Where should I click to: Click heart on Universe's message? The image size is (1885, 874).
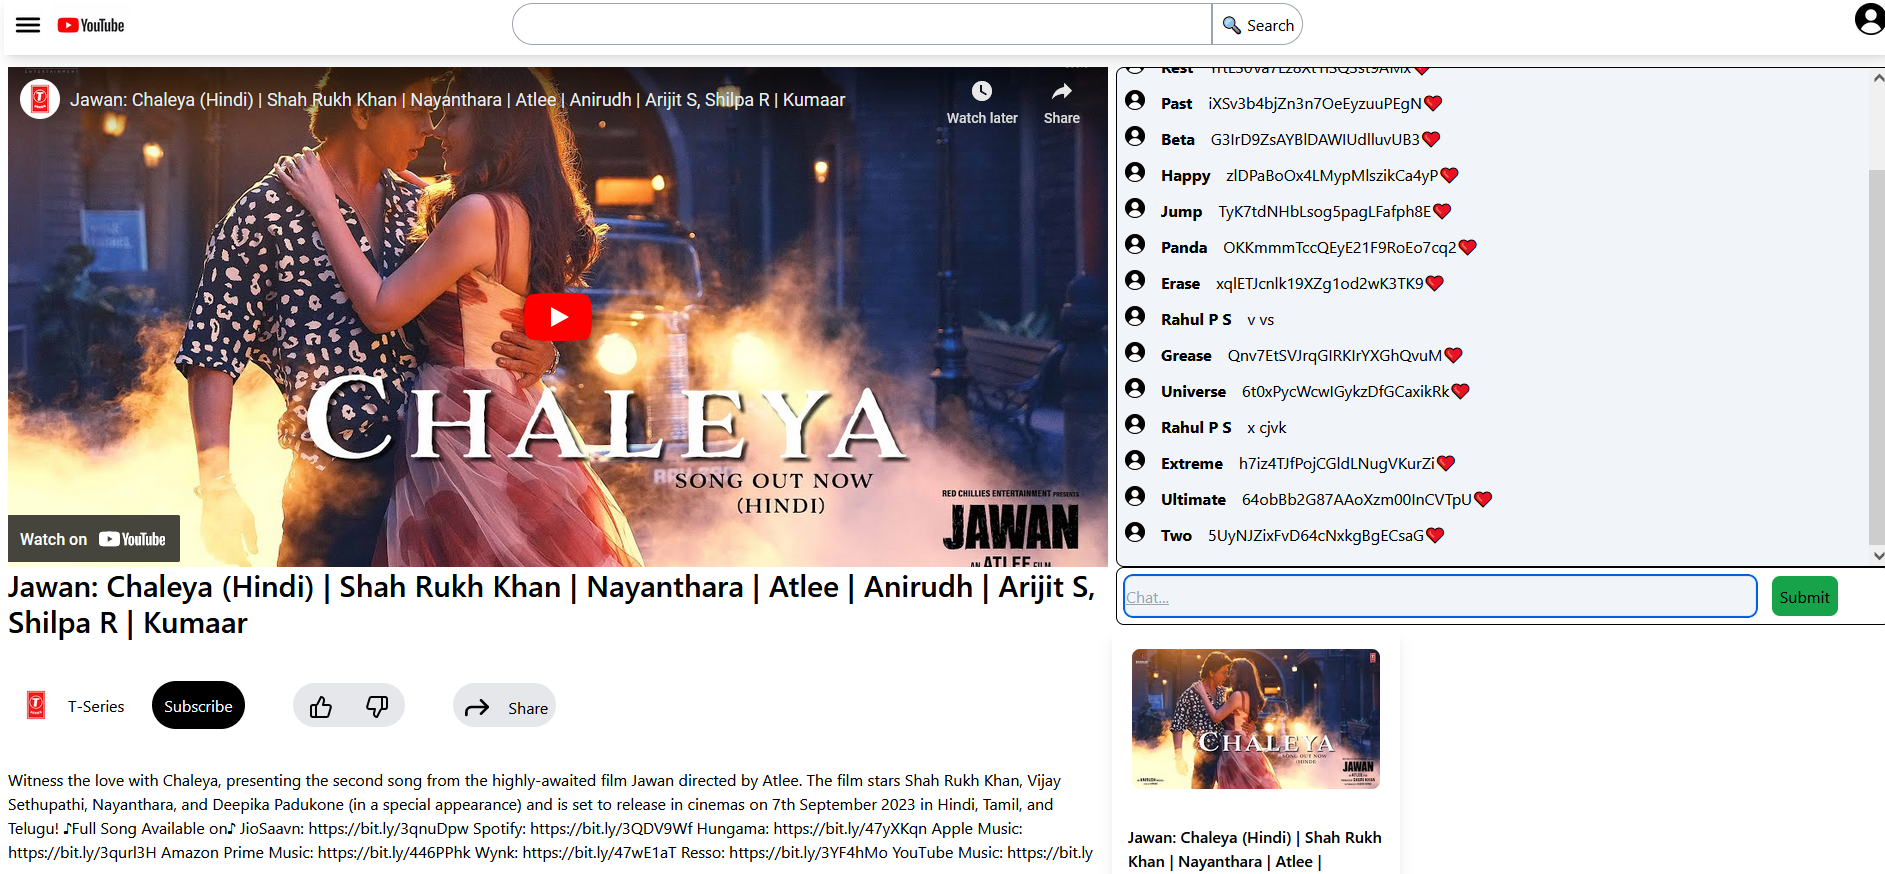pos(1461,391)
